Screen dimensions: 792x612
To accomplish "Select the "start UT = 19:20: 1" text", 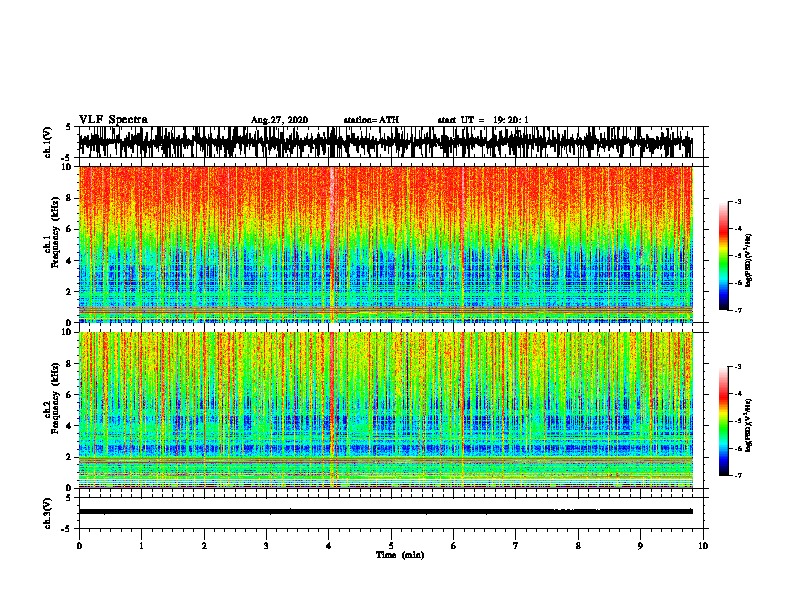I will [483, 120].
